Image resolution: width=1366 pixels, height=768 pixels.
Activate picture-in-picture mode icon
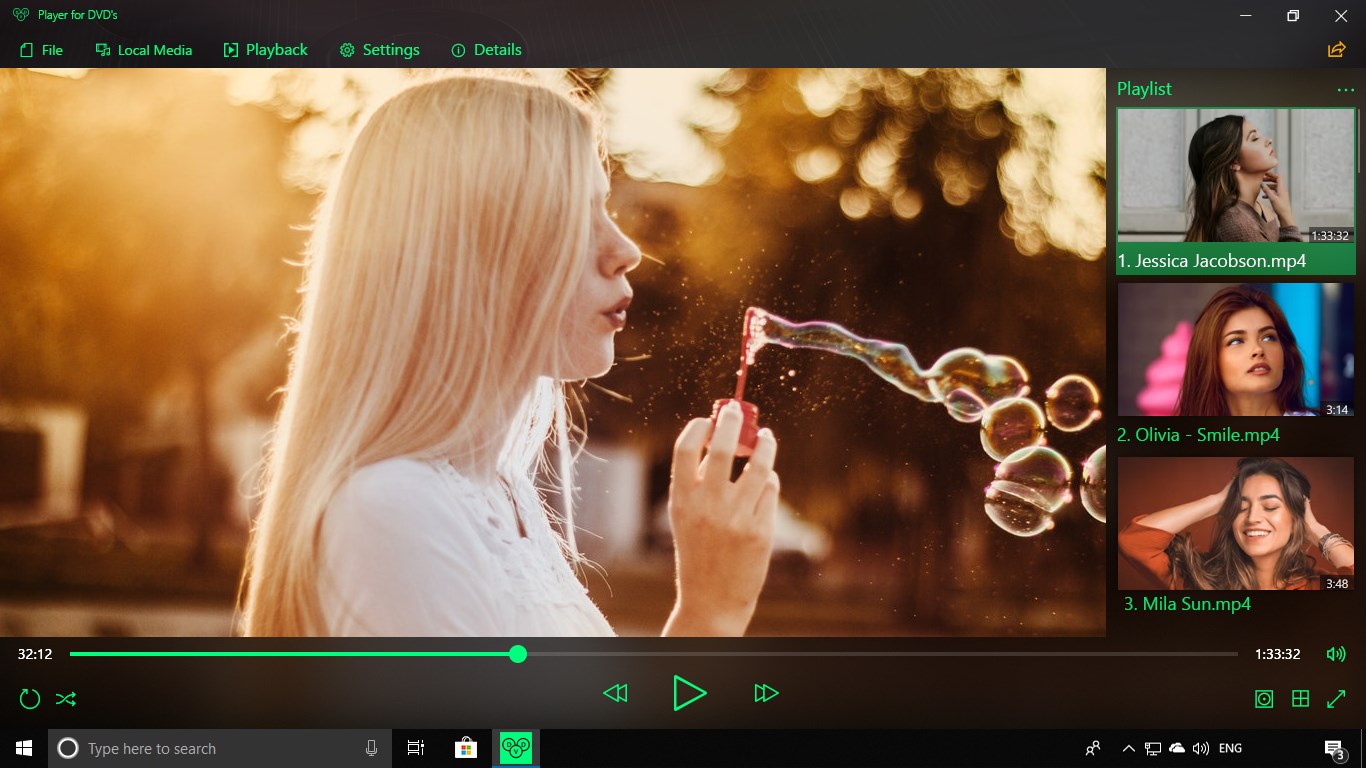(1263, 699)
